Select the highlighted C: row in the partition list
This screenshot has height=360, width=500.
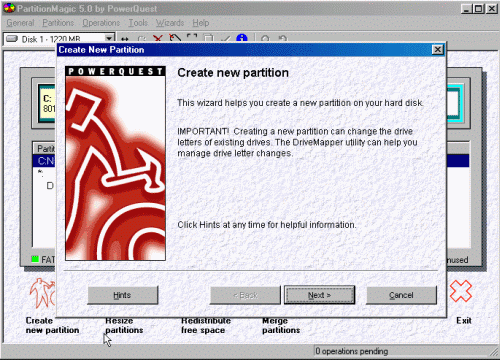44,161
